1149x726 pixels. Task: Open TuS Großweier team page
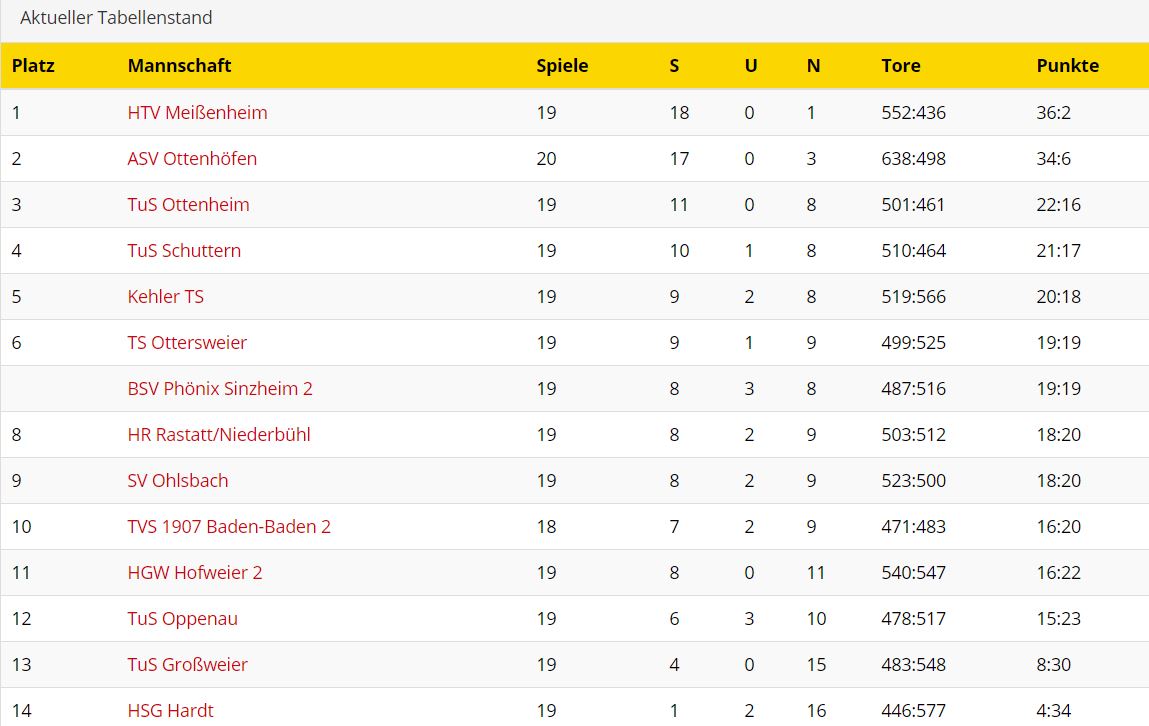(187, 665)
